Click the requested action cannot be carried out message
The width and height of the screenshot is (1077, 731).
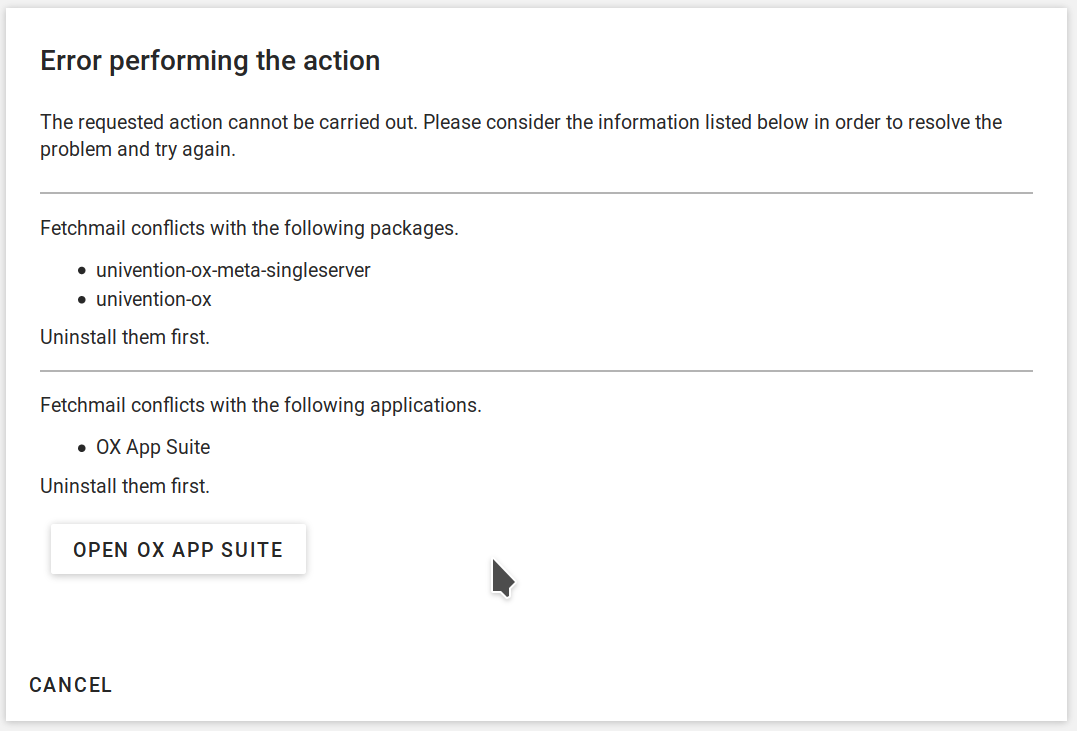pyautogui.click(x=521, y=135)
